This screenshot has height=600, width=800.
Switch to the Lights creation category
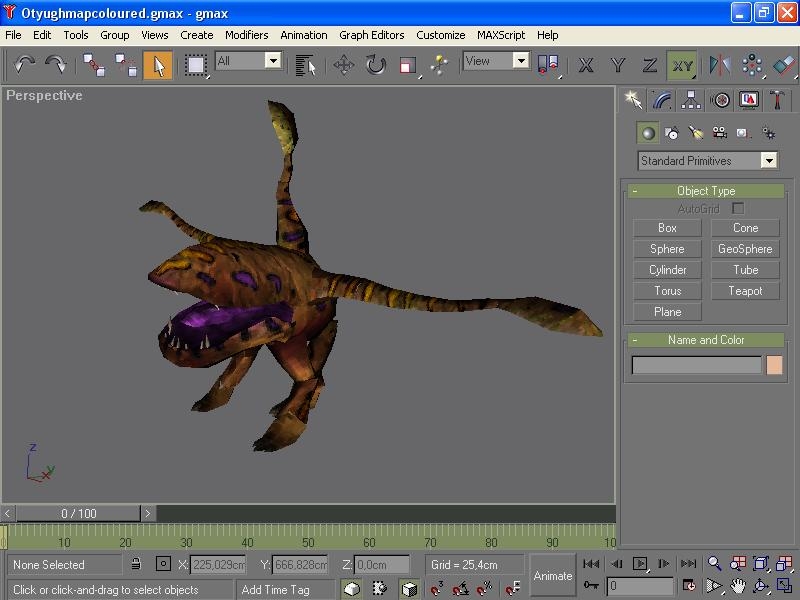coord(696,133)
